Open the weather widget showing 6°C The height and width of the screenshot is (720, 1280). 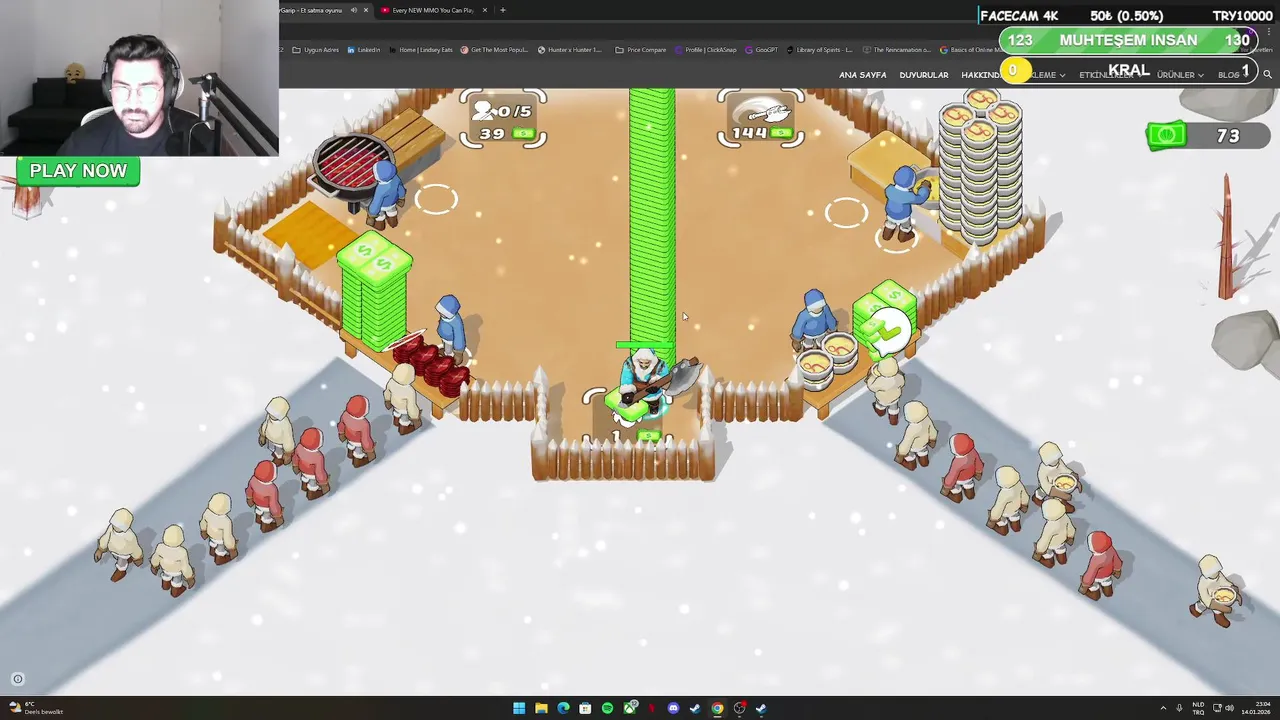tap(36, 708)
